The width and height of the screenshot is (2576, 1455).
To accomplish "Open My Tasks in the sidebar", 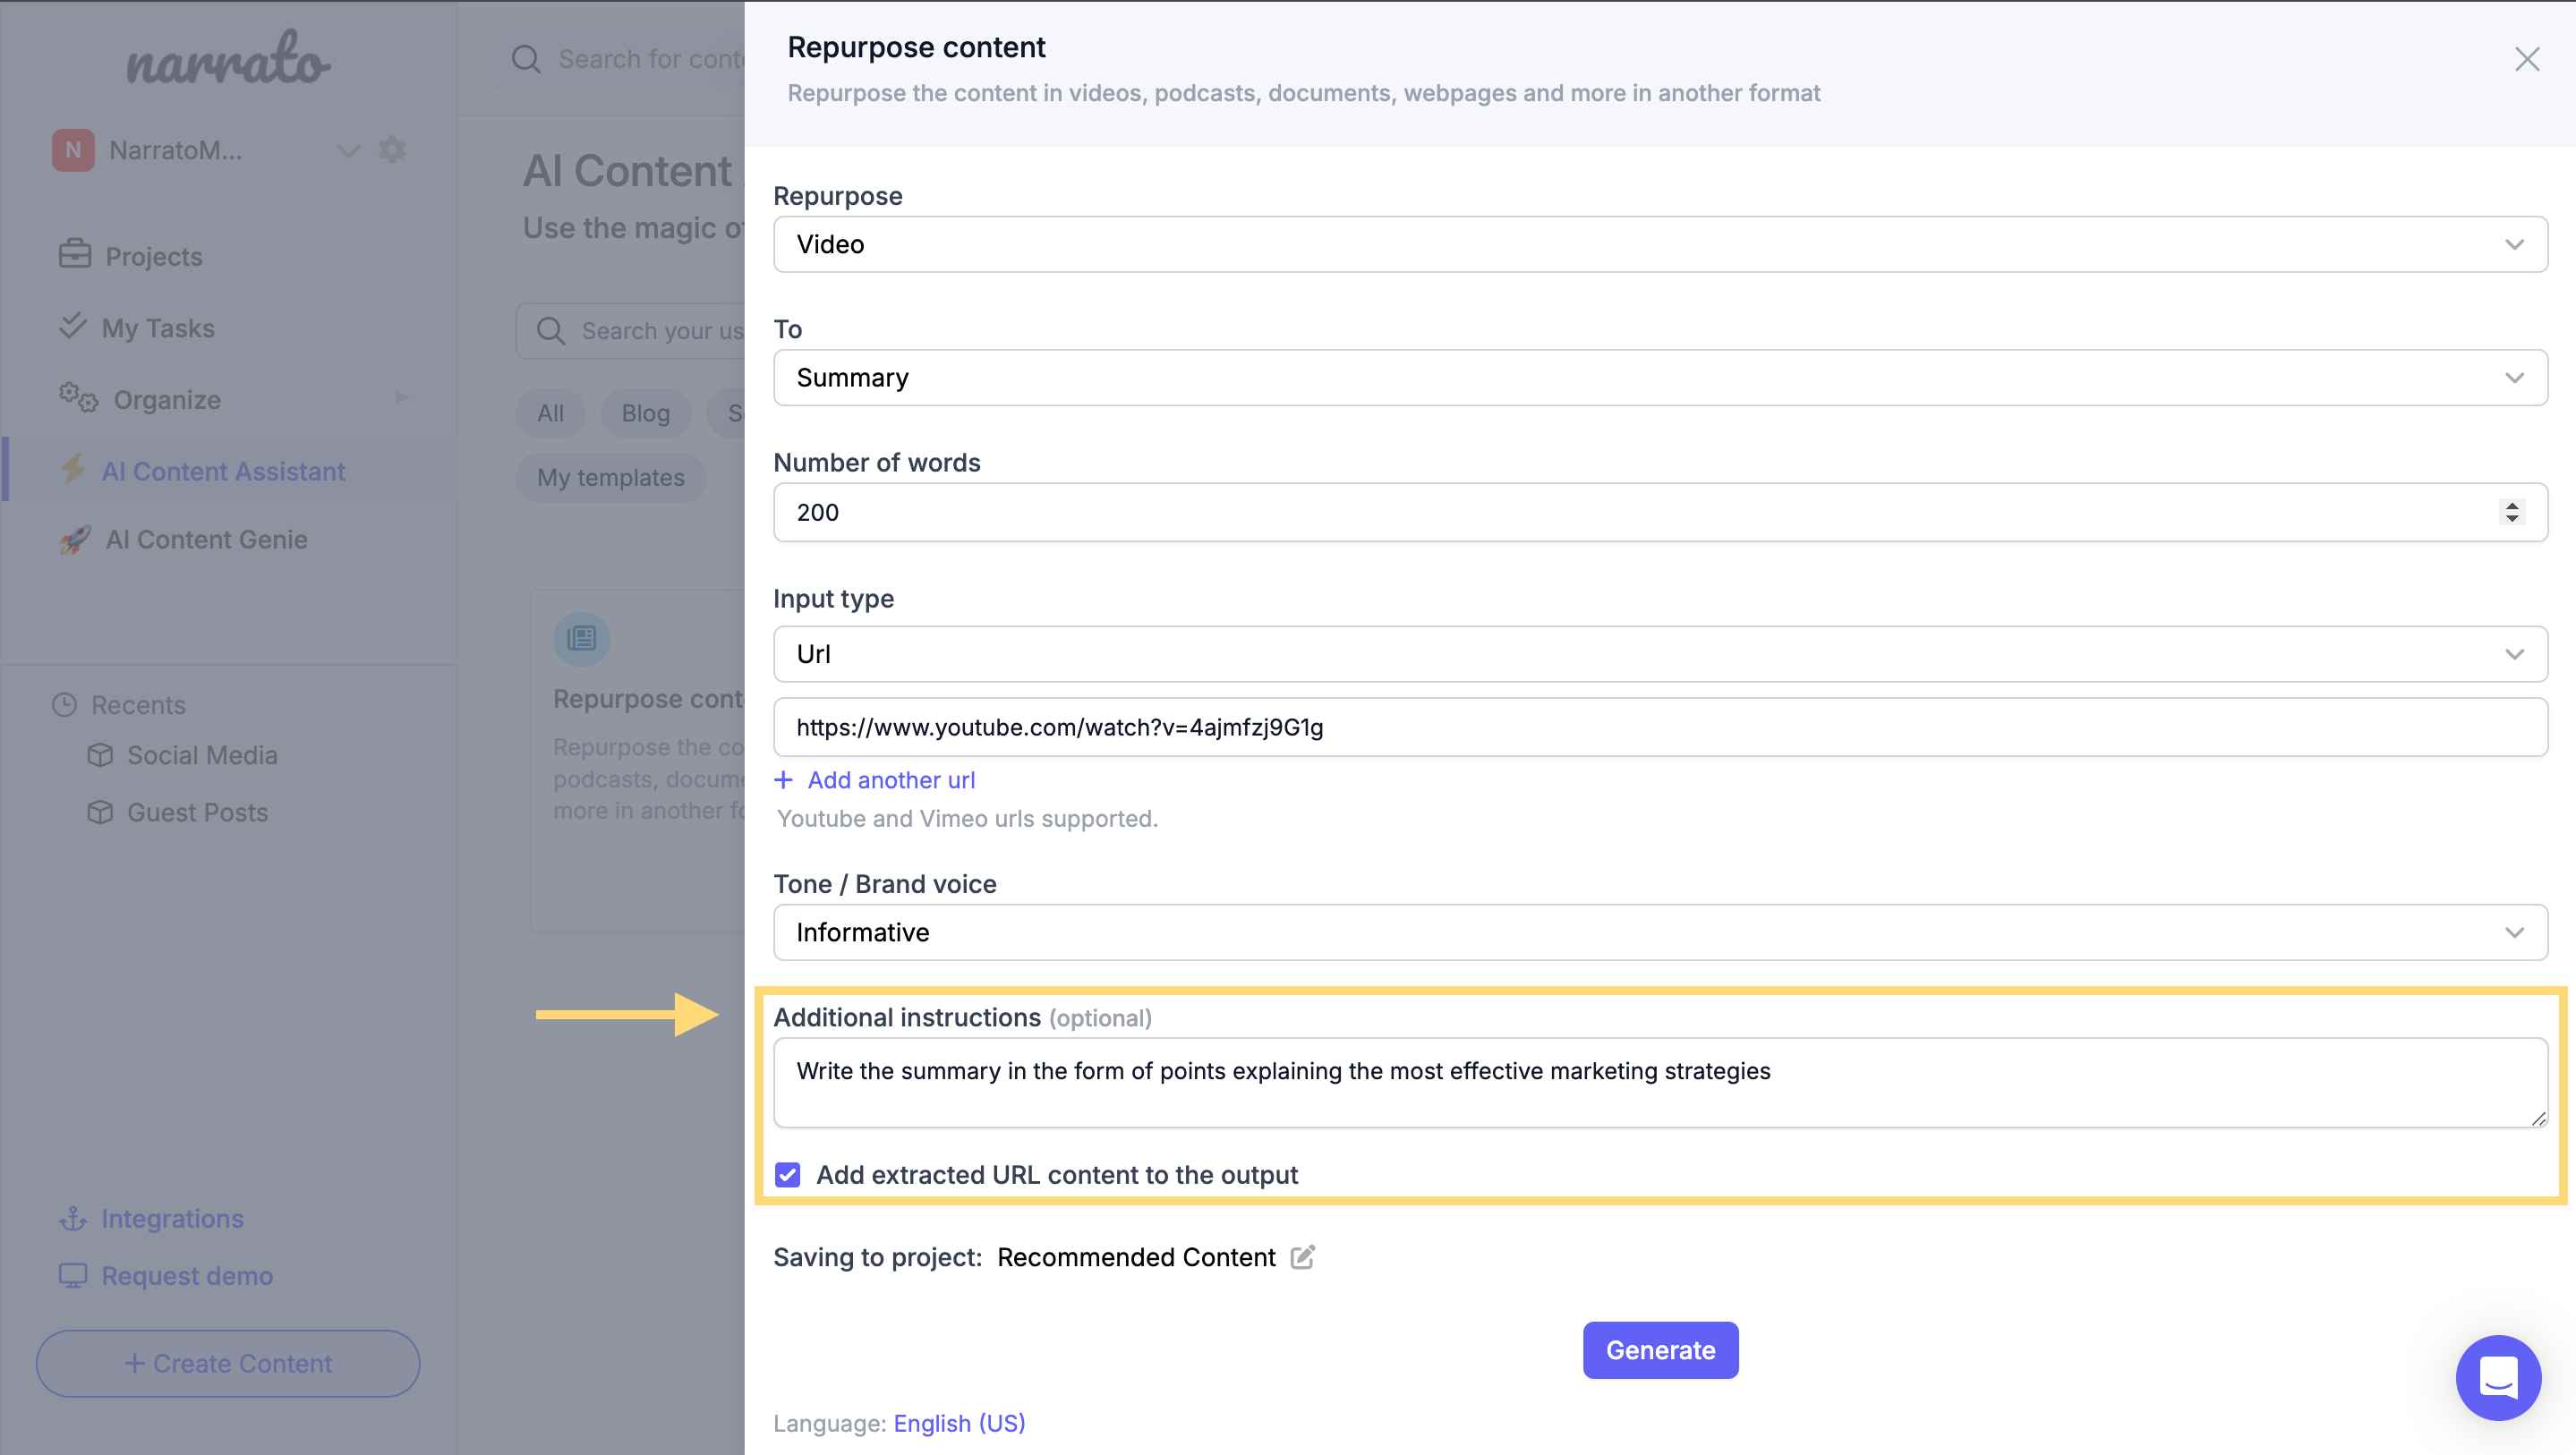I will point(158,328).
